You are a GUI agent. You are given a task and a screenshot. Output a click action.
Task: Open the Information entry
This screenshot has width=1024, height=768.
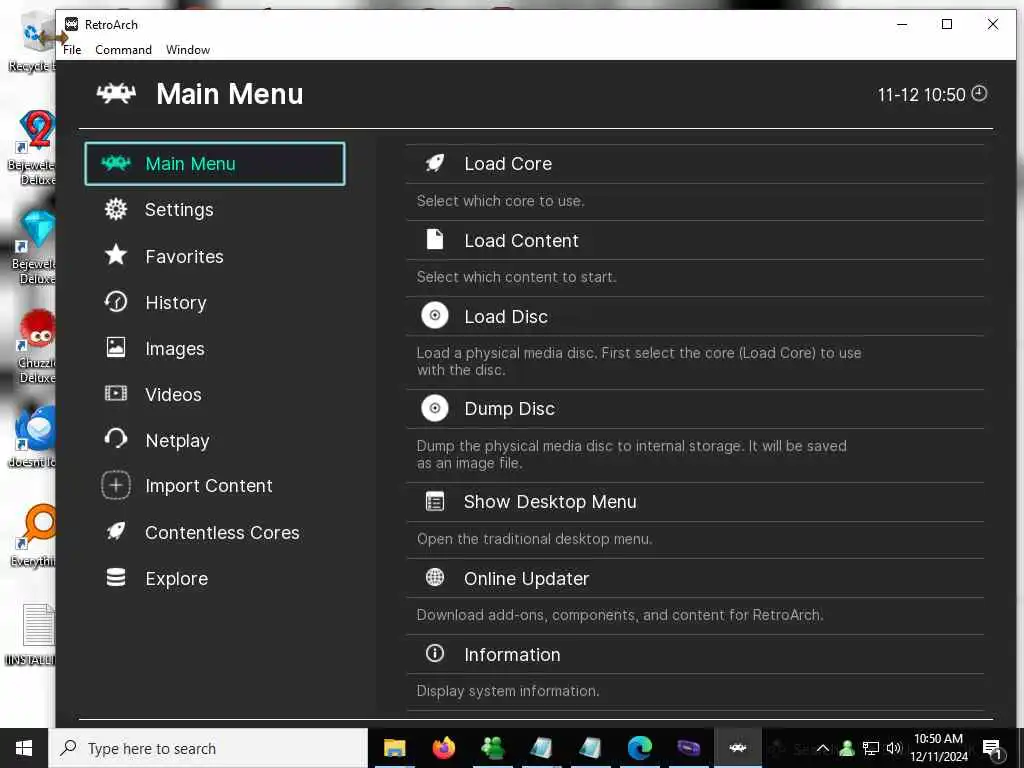point(695,654)
